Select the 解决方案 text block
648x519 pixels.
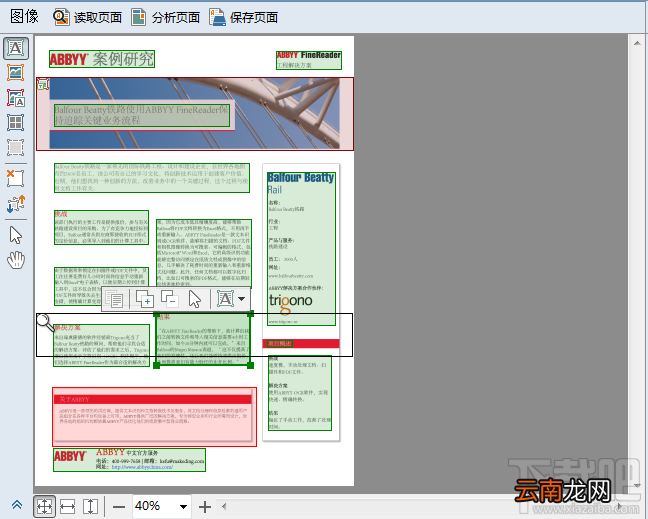point(101,345)
